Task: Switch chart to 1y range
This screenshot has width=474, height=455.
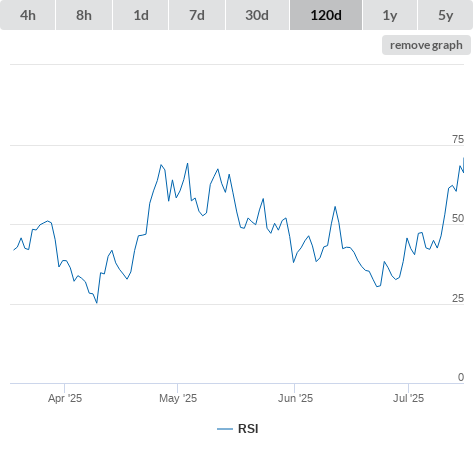Action: 390,15
